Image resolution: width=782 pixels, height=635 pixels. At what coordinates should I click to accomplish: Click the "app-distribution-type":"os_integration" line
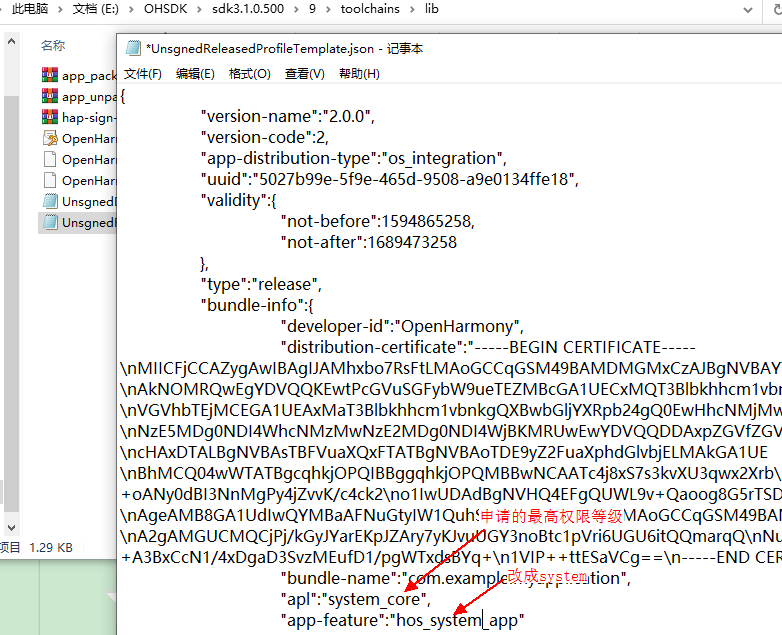[354, 158]
